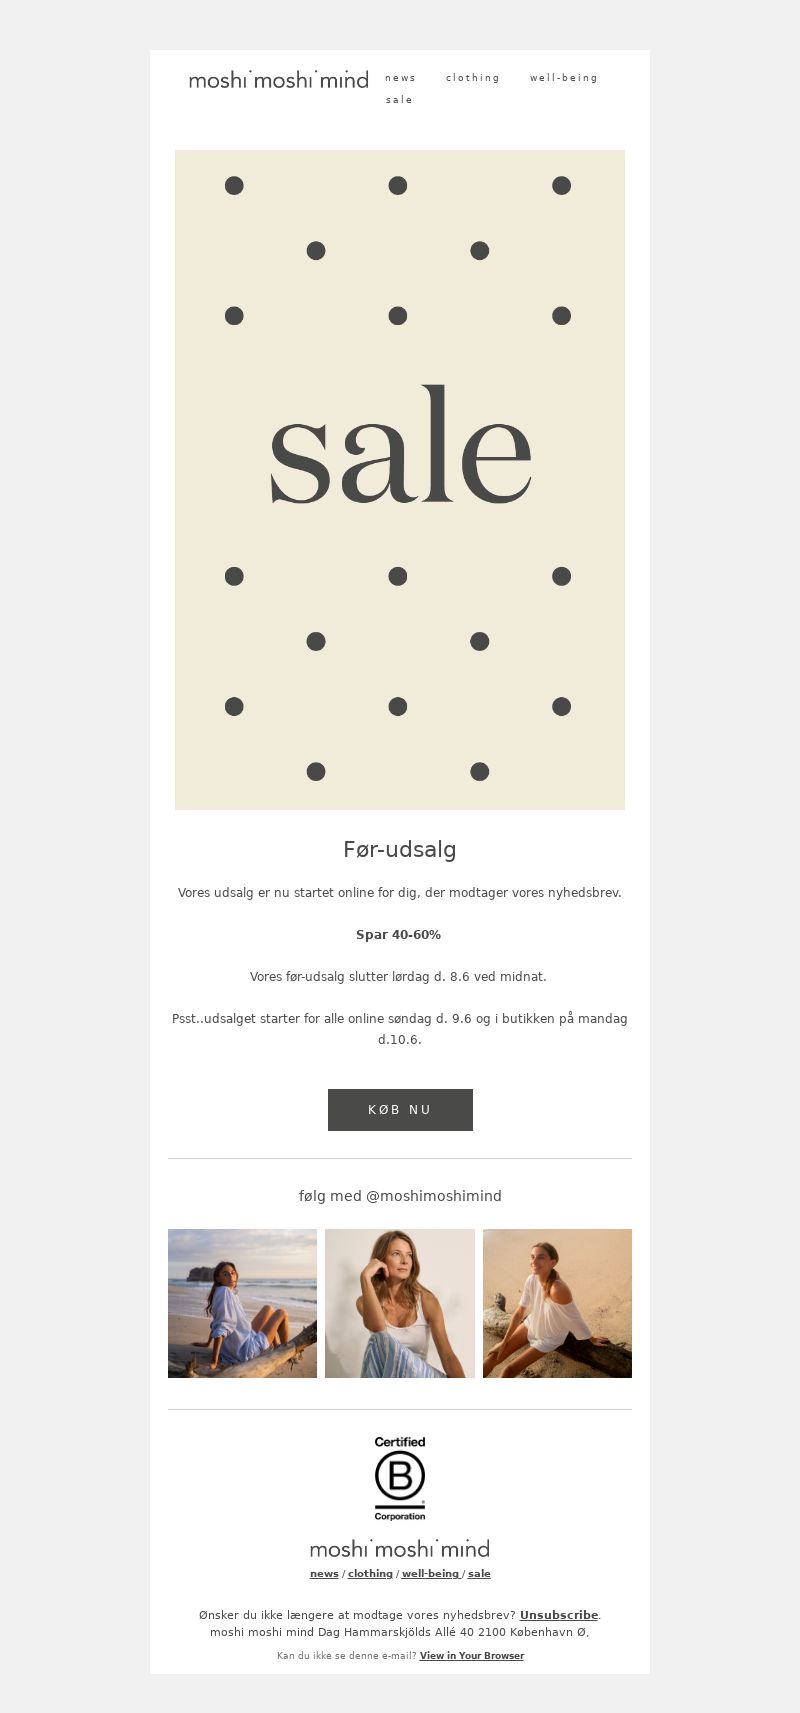The width and height of the screenshot is (800, 1713).
Task: Click the moshi moshi mind header logo
Action: click(x=279, y=80)
